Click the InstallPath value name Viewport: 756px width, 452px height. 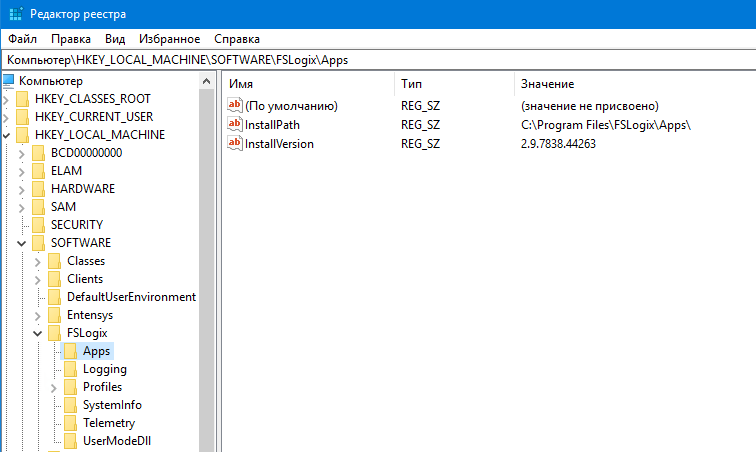pos(272,125)
